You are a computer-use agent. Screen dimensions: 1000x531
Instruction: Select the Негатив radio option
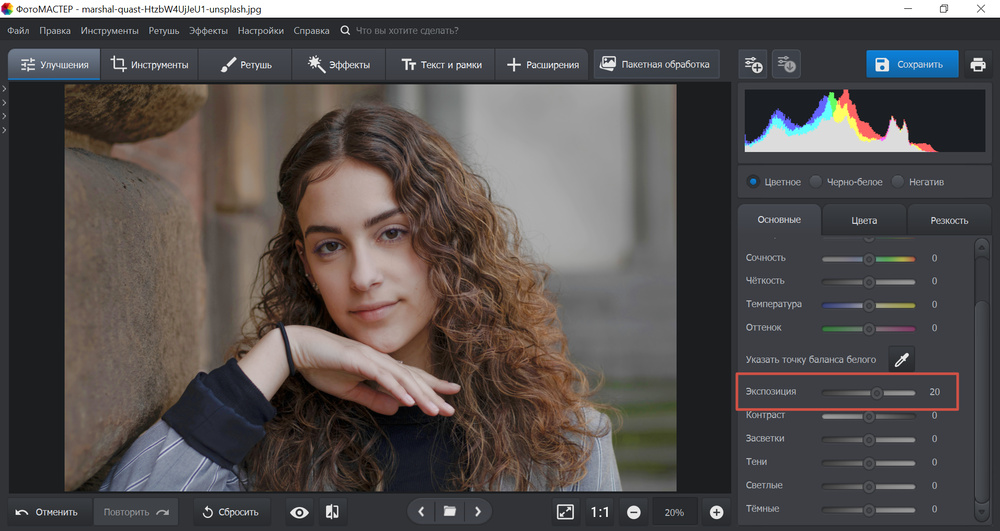pyautogui.click(x=898, y=182)
